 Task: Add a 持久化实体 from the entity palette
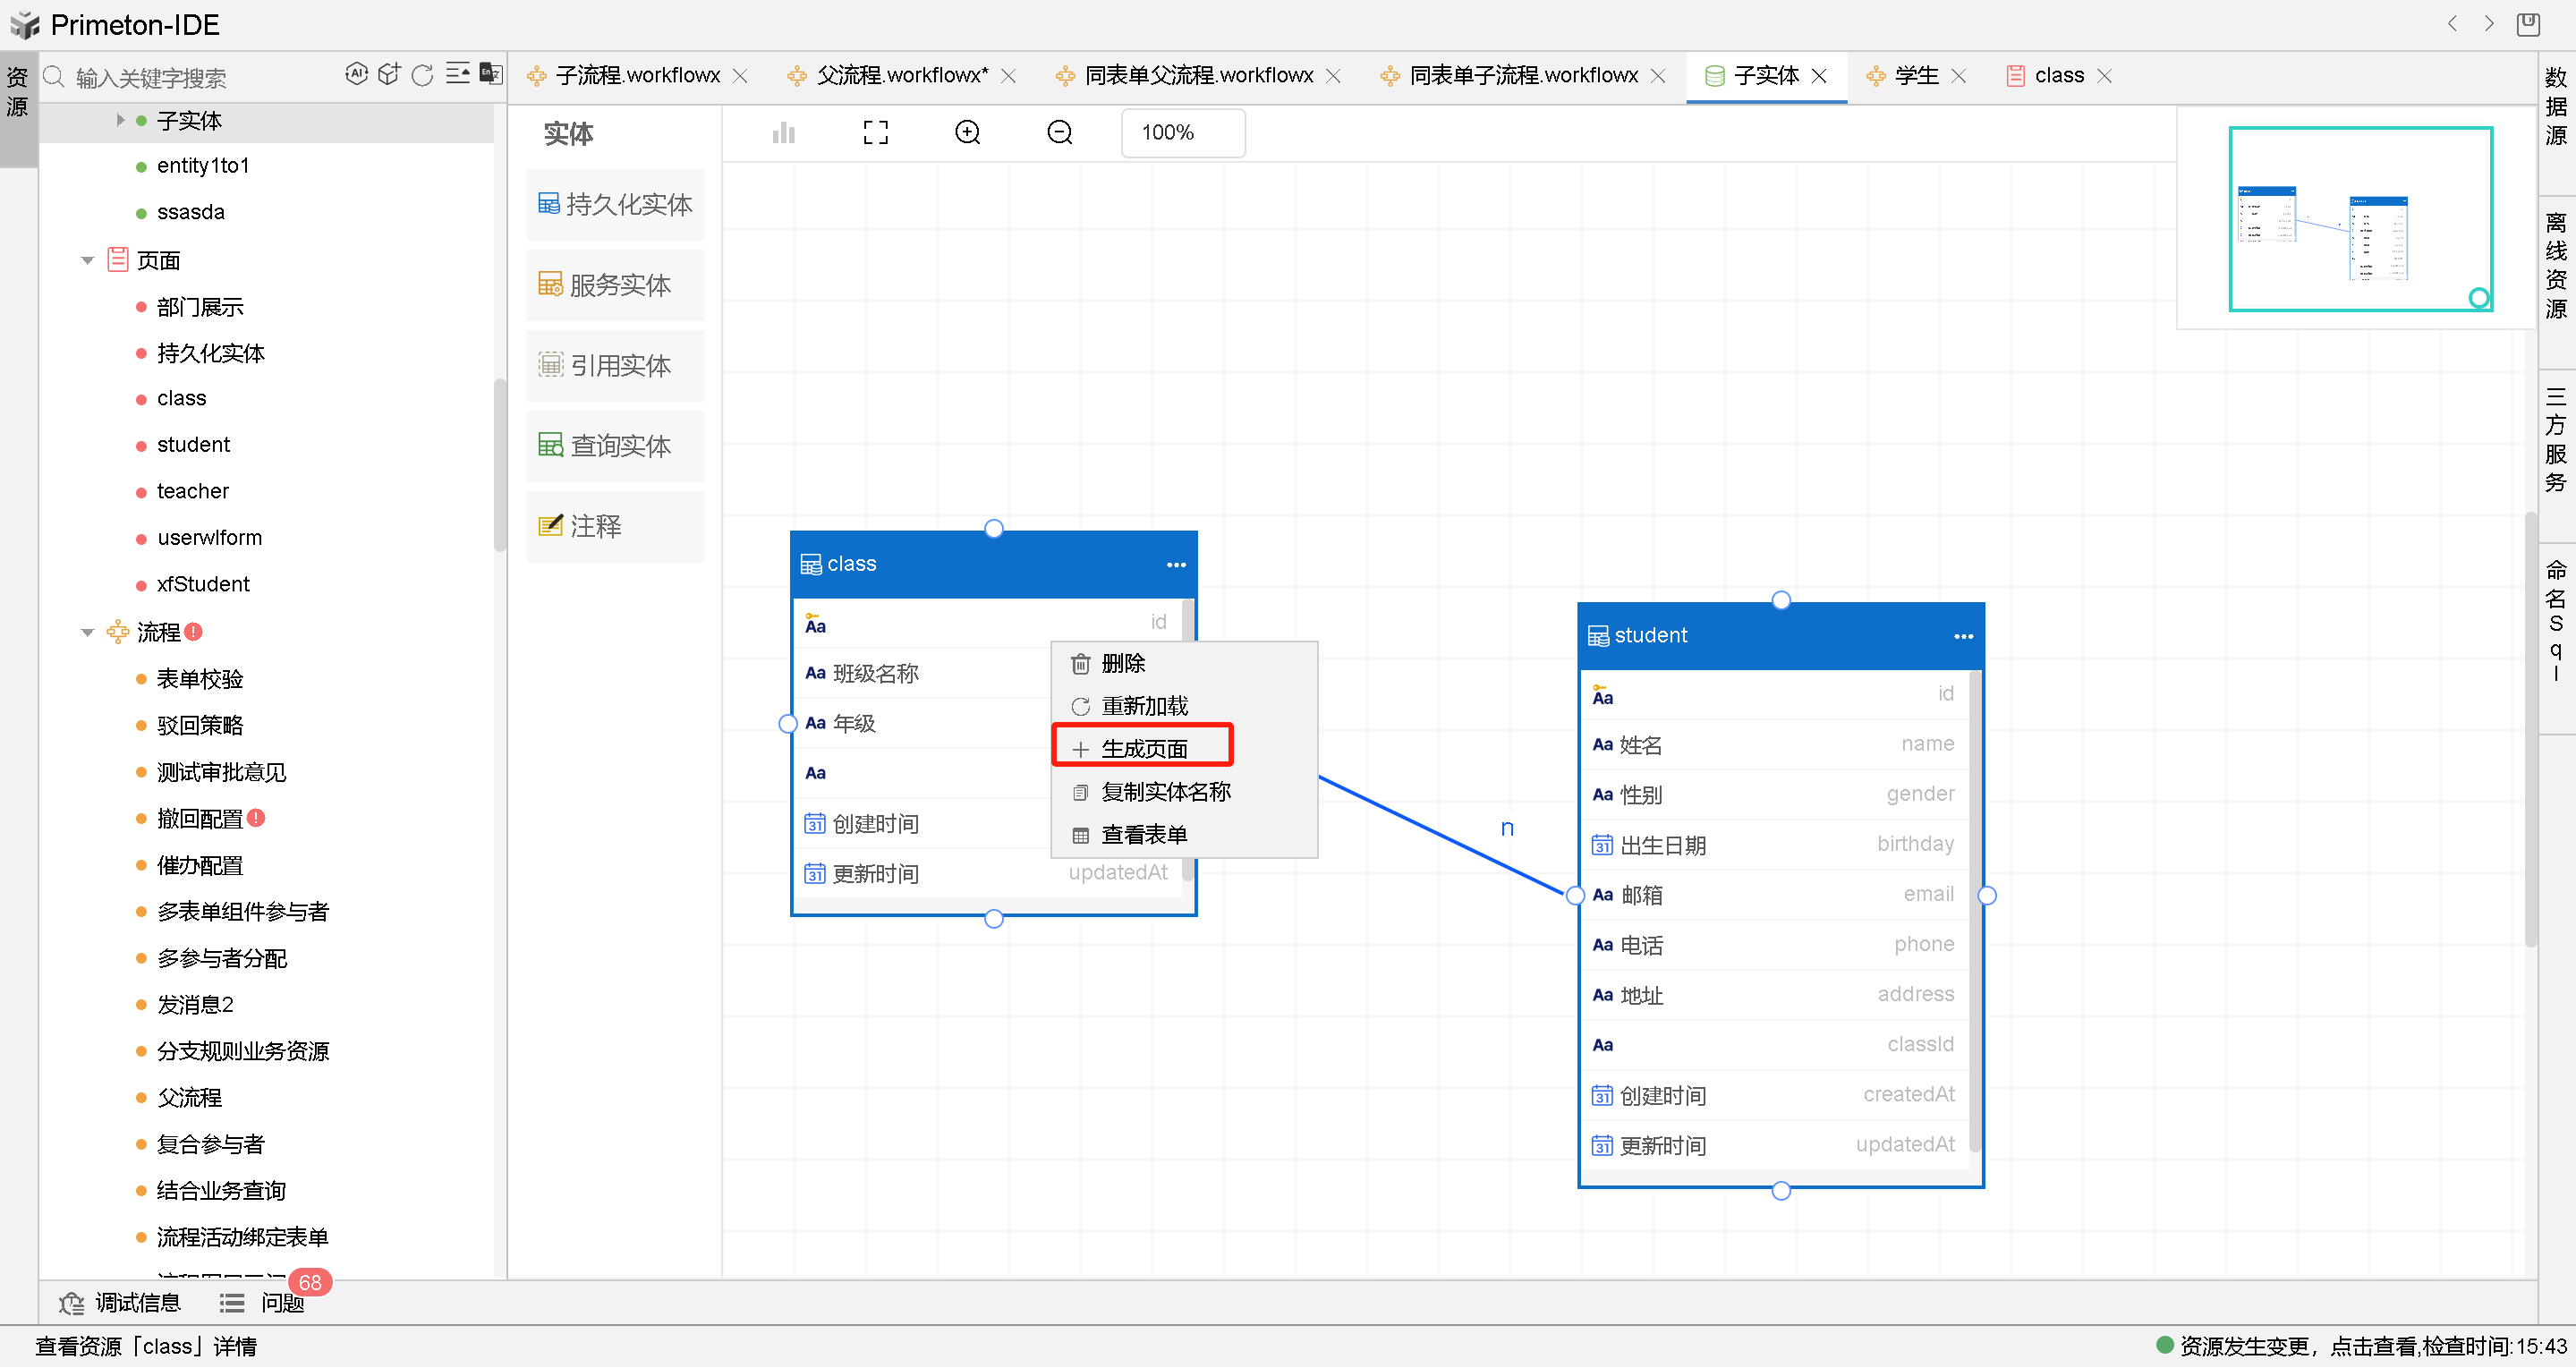click(615, 205)
